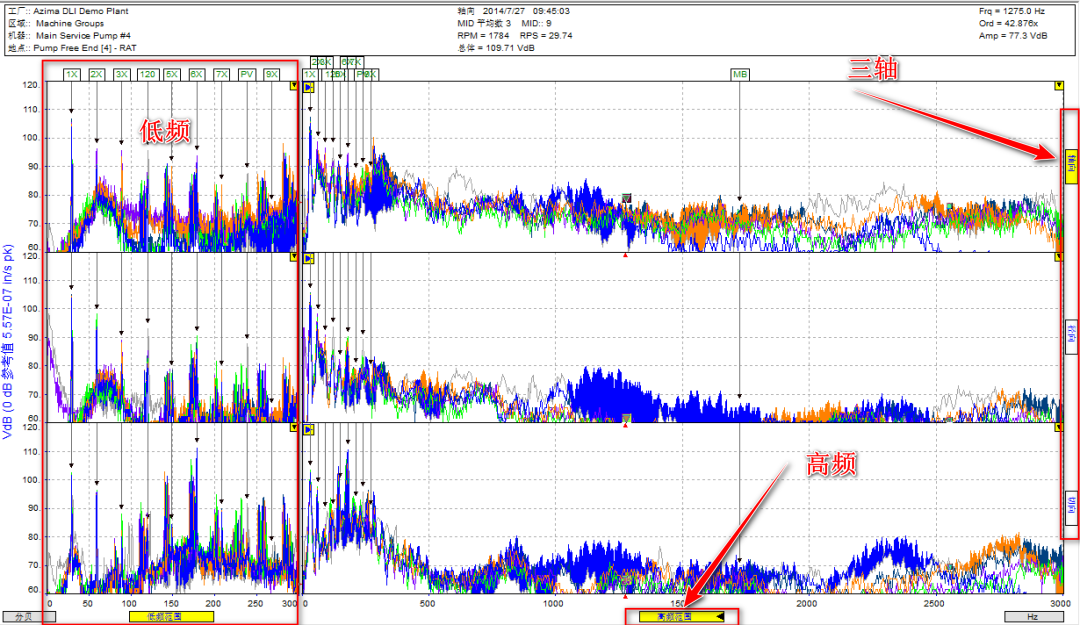
Task: Click the 120 frequency marker label
Action: coord(147,73)
